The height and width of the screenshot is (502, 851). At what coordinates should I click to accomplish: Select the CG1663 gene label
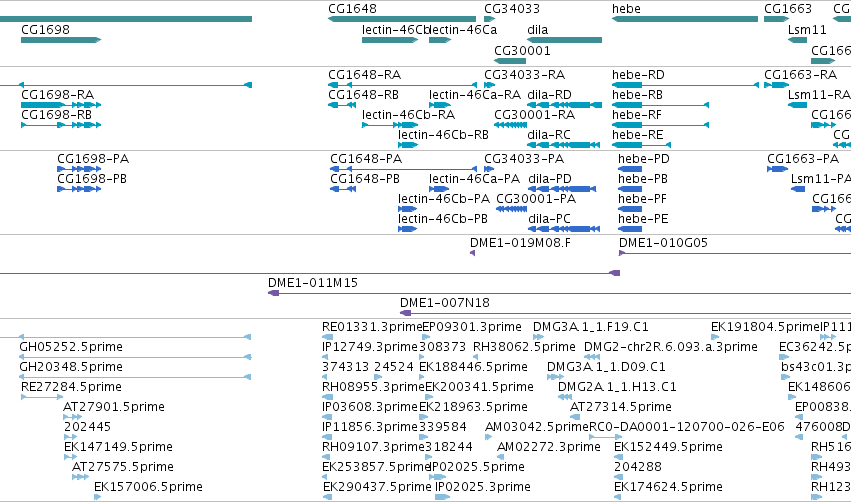coord(788,9)
